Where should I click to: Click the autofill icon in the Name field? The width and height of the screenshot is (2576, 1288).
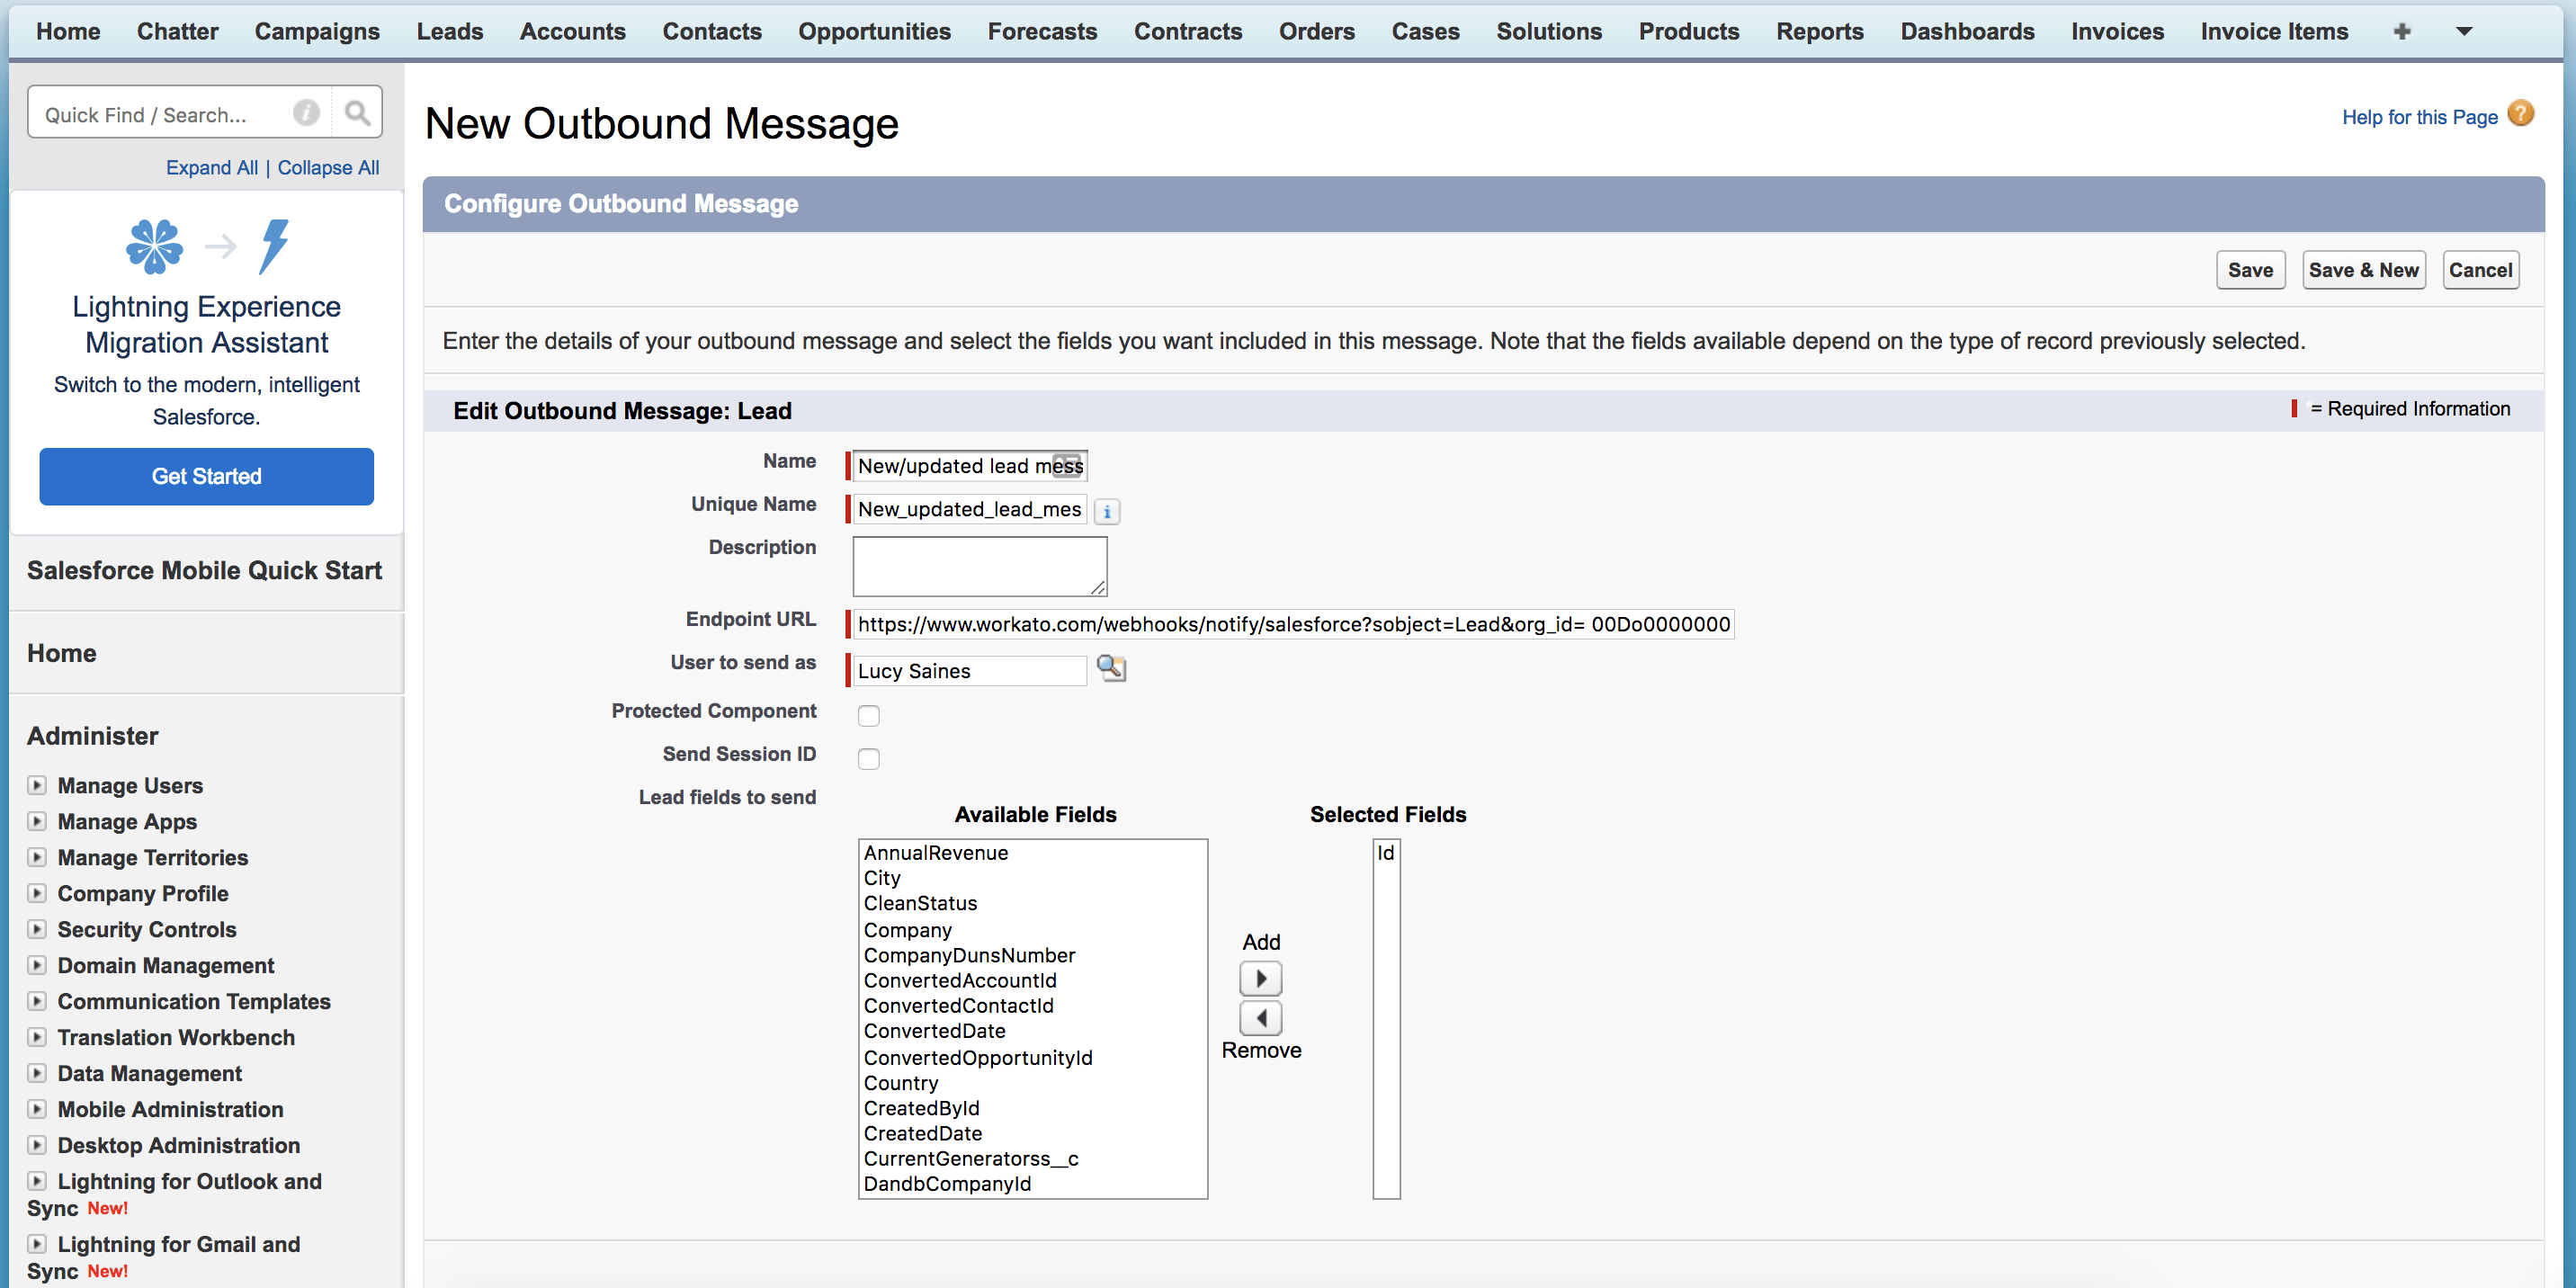[1067, 465]
